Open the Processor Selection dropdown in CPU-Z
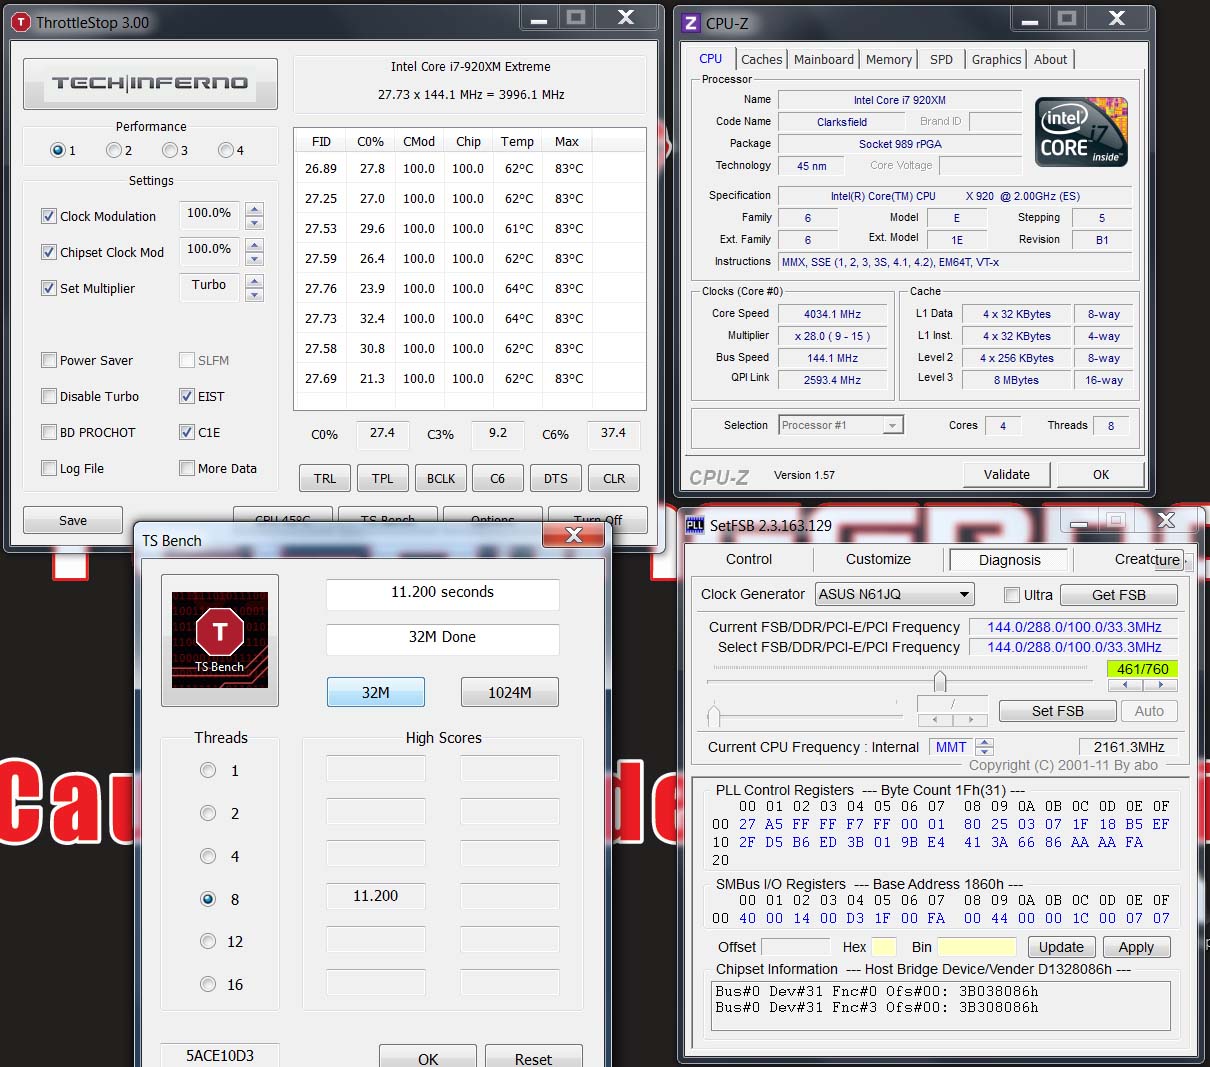Viewport: 1210px width, 1067px height. coord(841,425)
